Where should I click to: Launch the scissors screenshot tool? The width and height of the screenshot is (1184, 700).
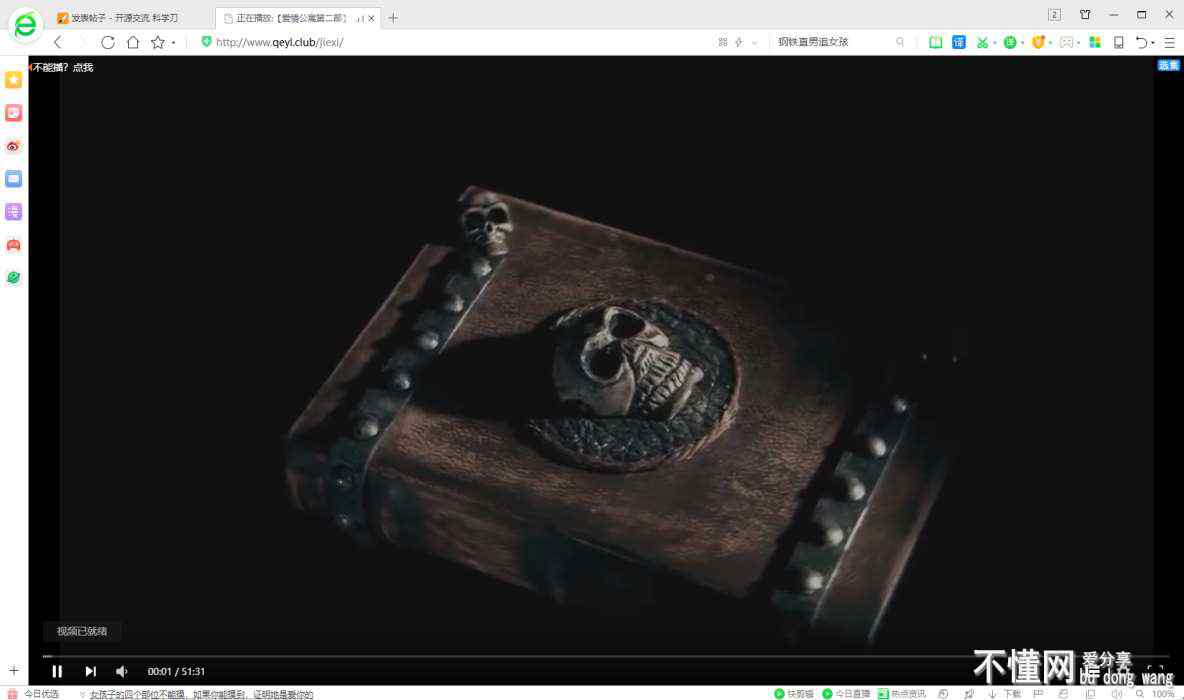[982, 42]
